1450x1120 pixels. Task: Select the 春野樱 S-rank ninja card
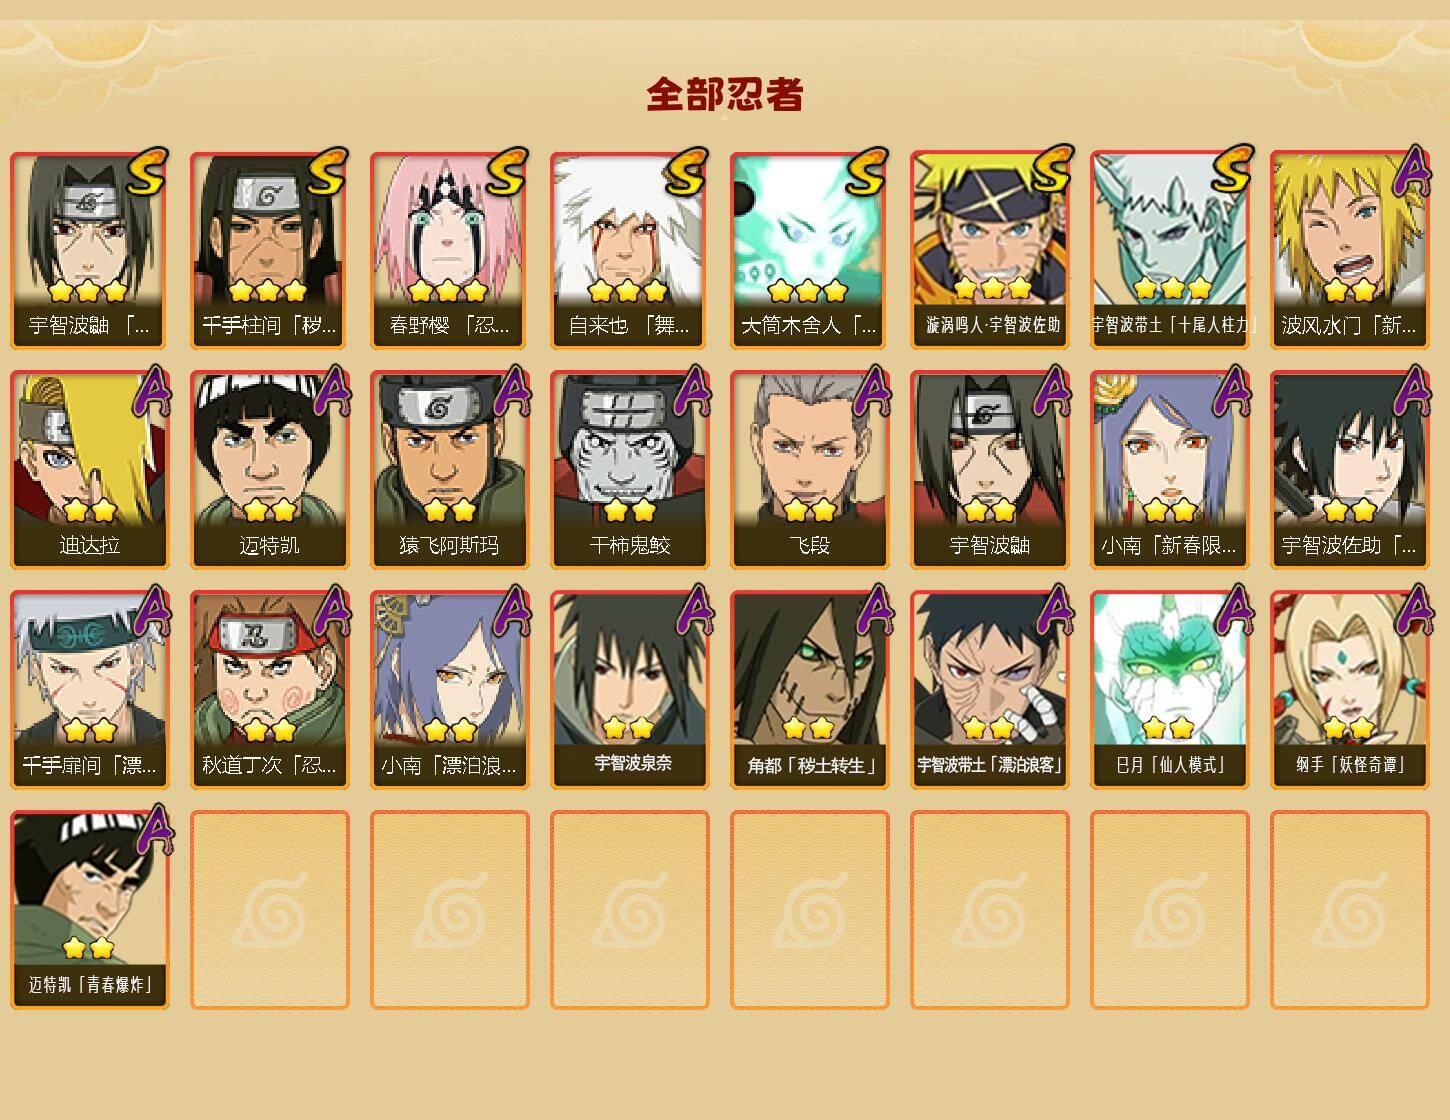click(450, 249)
